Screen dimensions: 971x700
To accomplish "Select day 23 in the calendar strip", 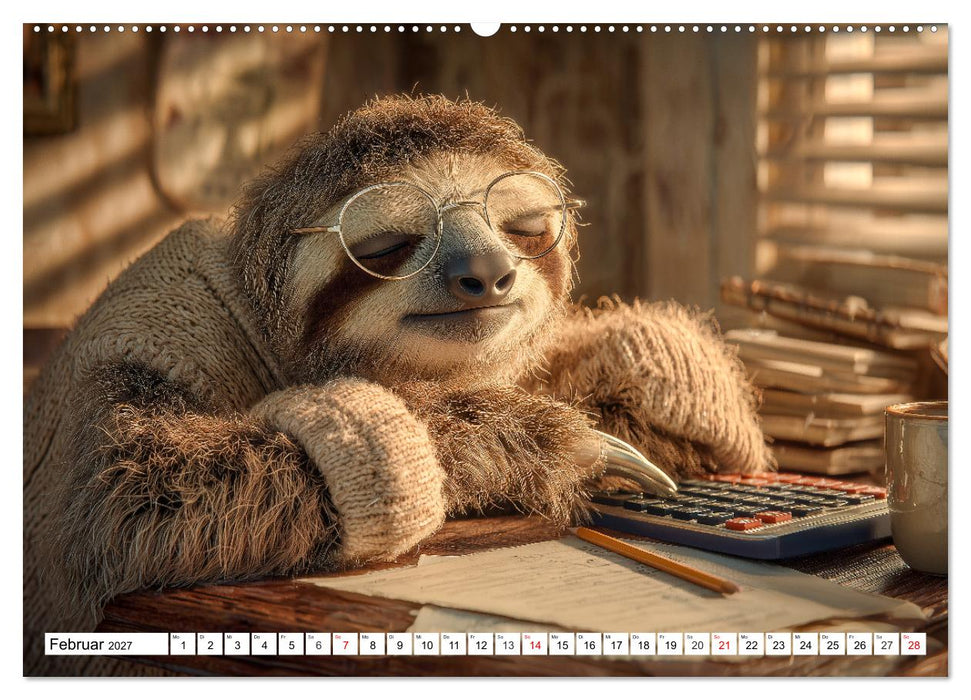I will click(x=778, y=644).
